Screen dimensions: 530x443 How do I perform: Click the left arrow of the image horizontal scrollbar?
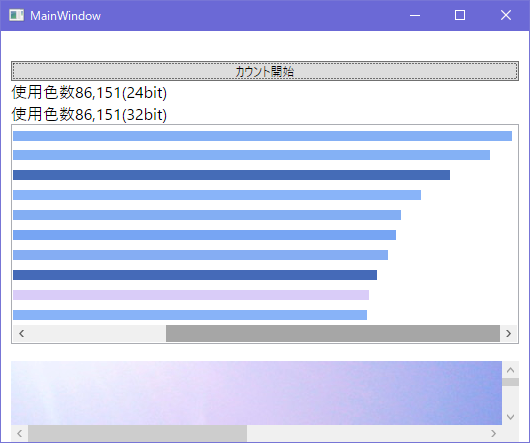point(20,434)
